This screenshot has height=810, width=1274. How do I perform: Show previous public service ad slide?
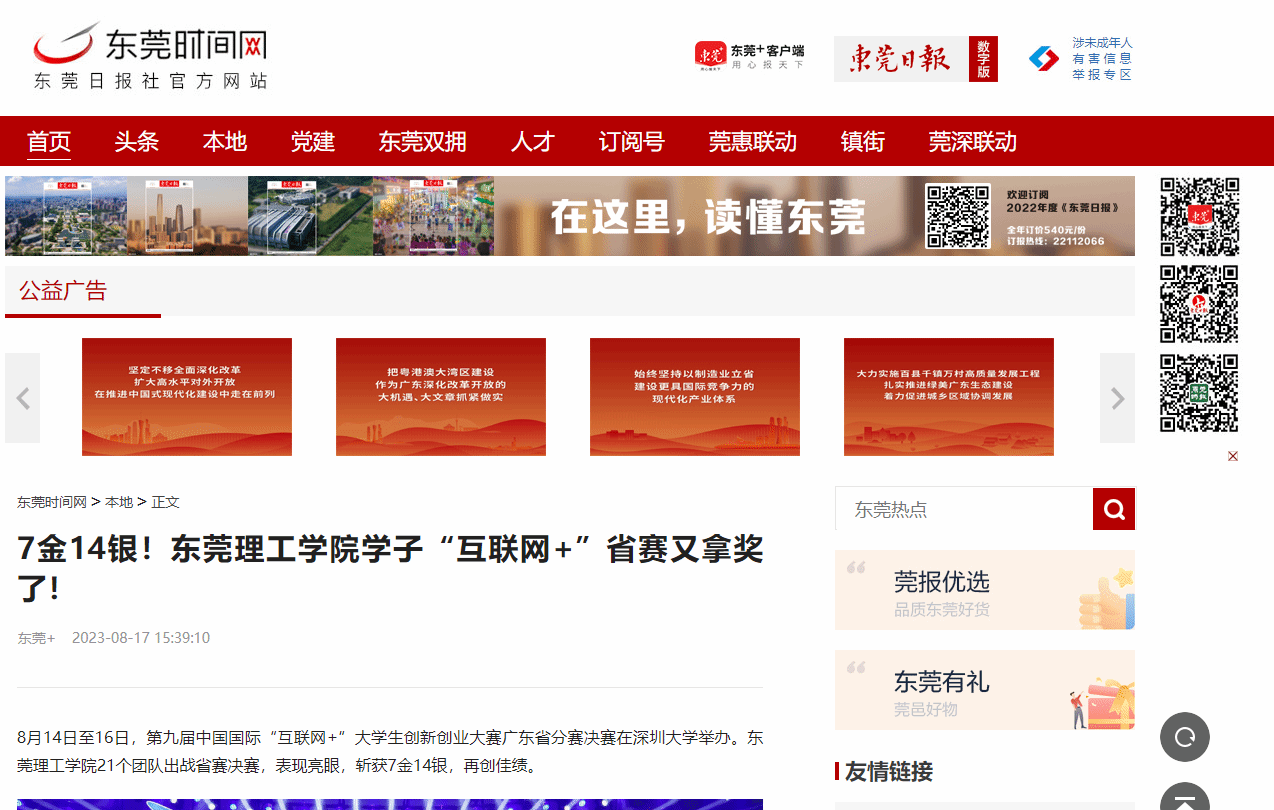pyautogui.click(x=23, y=398)
